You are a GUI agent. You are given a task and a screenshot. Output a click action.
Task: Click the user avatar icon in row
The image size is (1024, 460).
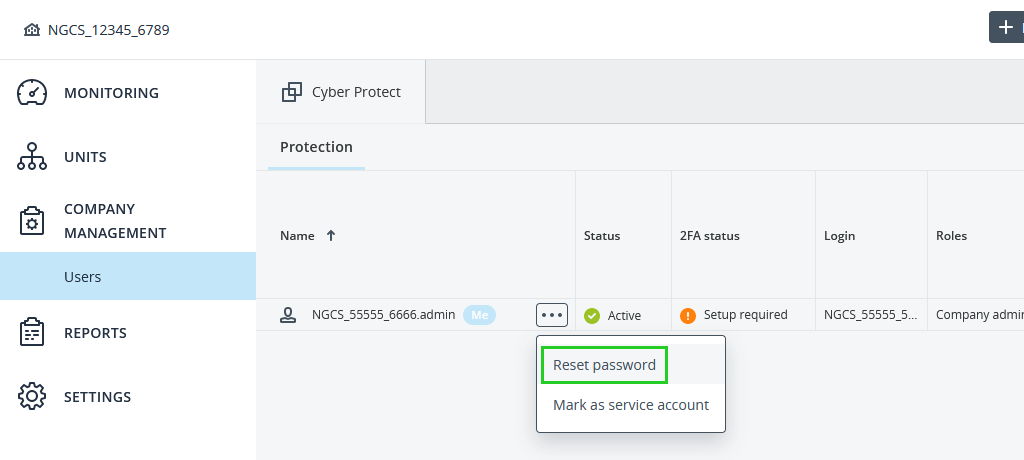(x=288, y=315)
